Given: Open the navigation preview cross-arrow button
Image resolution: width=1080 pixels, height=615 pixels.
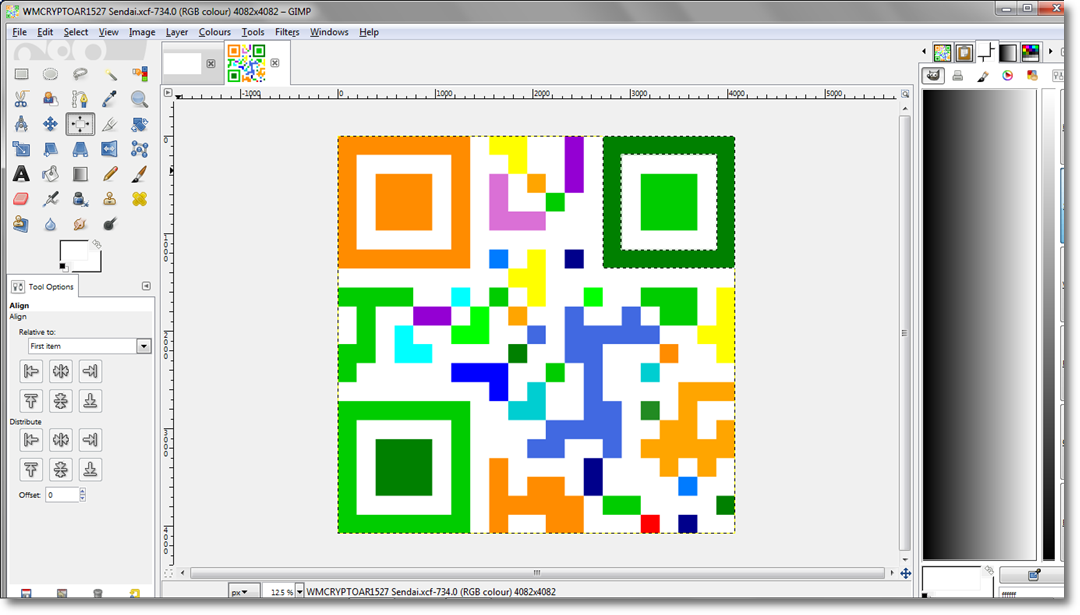Looking at the screenshot, I should pyautogui.click(x=906, y=573).
